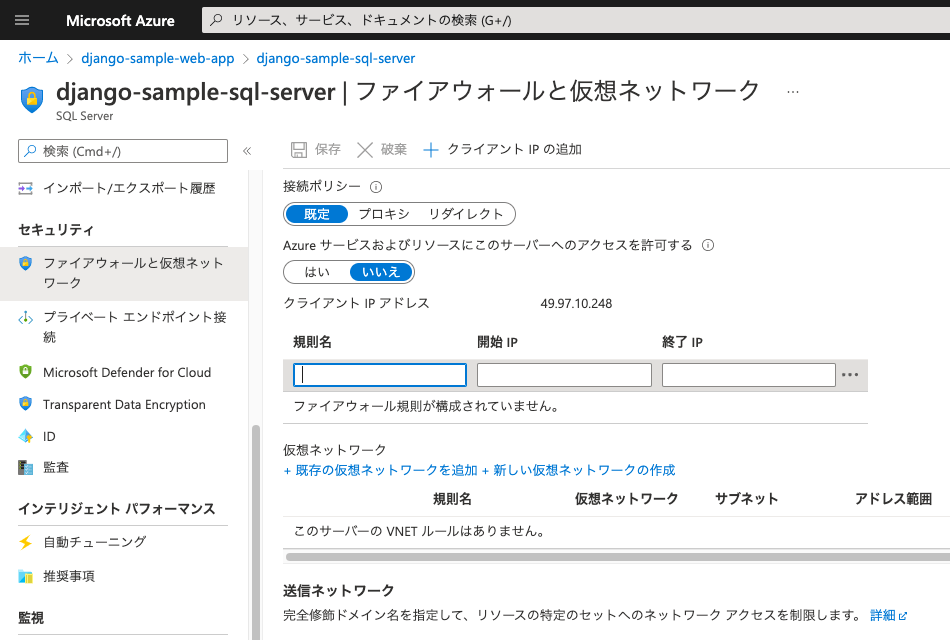Open the Azure hamburger menu

22,20
